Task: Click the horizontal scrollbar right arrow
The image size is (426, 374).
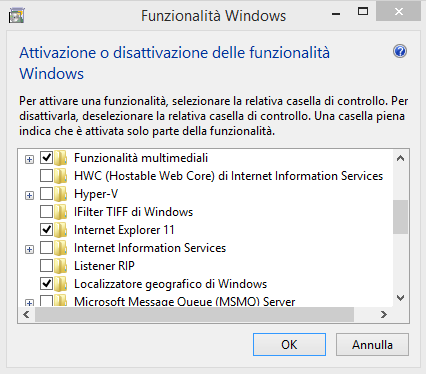Action: tap(384, 314)
